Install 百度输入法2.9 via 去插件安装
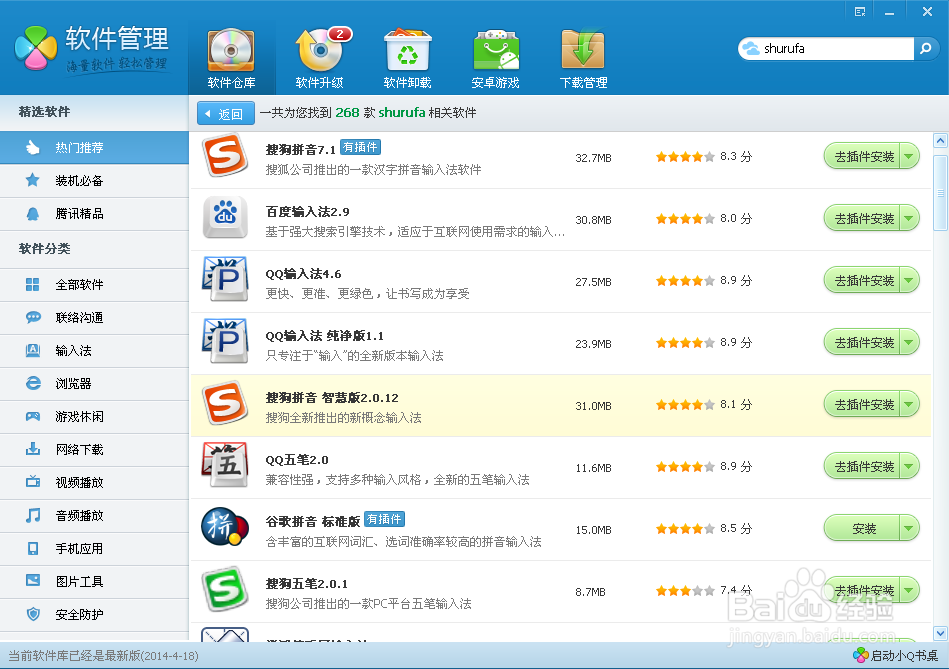 [862, 219]
